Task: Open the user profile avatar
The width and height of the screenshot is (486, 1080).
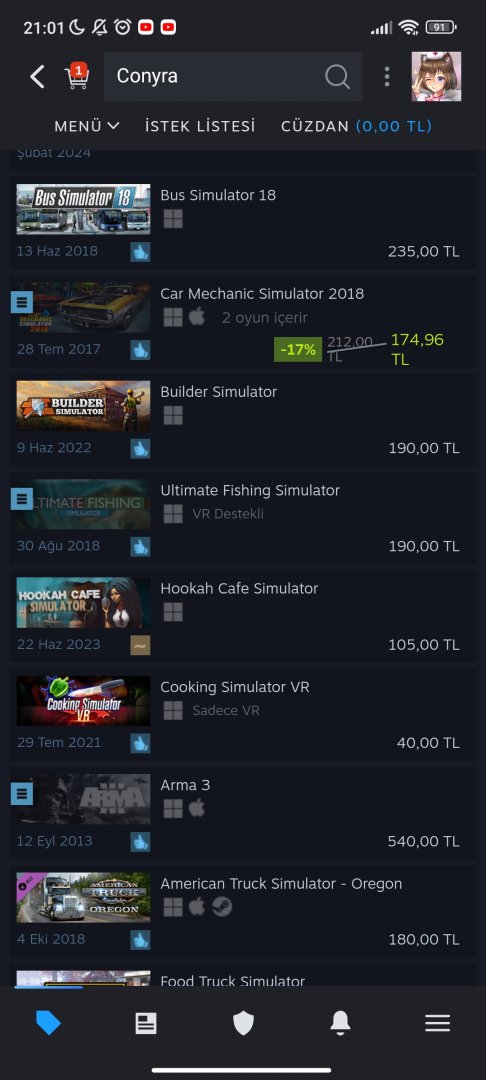Action: (436, 76)
